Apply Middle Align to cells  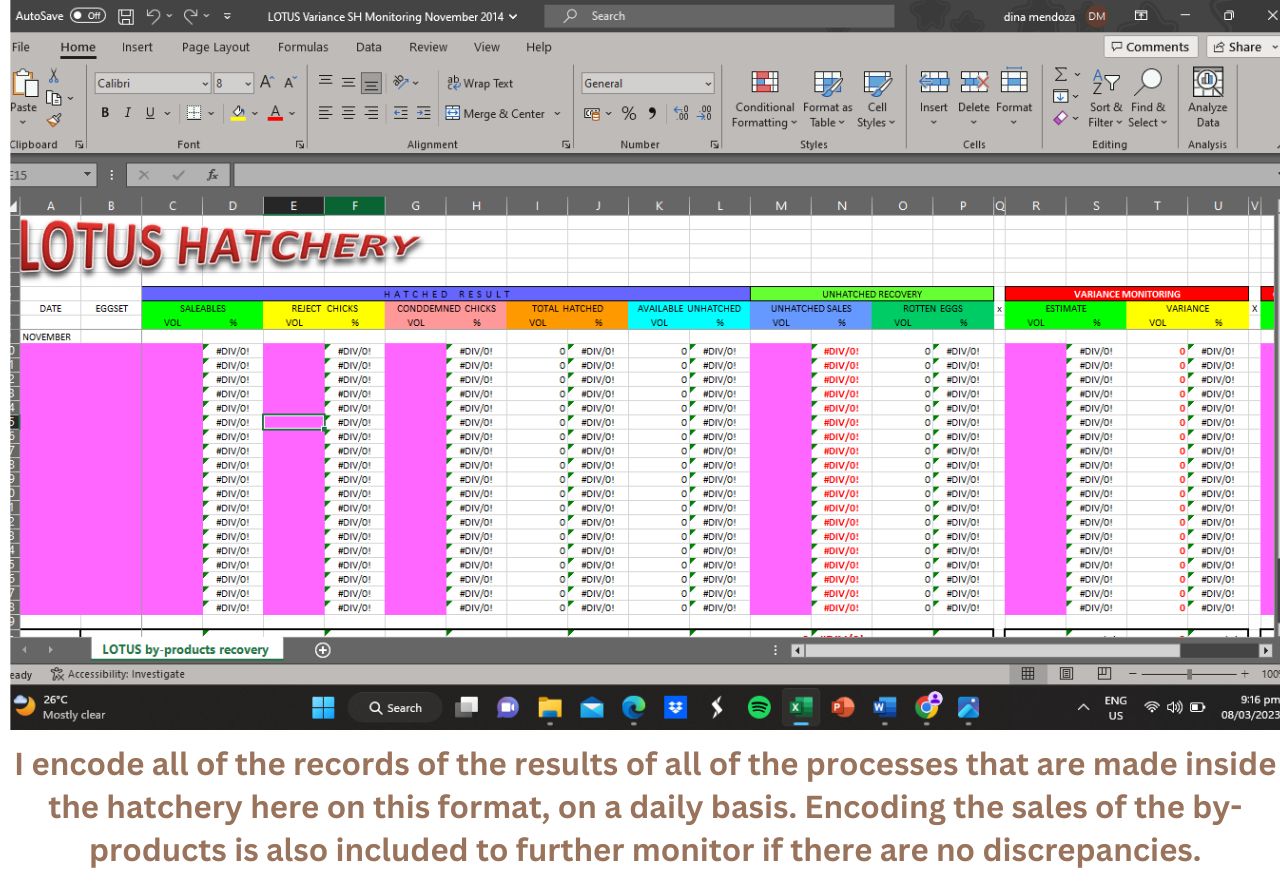coord(349,83)
